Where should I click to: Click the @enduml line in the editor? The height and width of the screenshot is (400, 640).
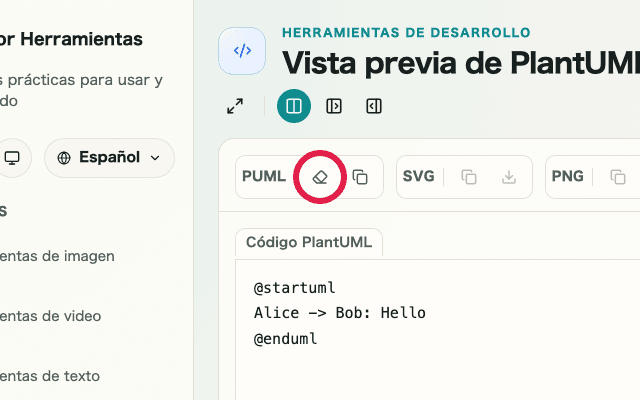(x=285, y=339)
